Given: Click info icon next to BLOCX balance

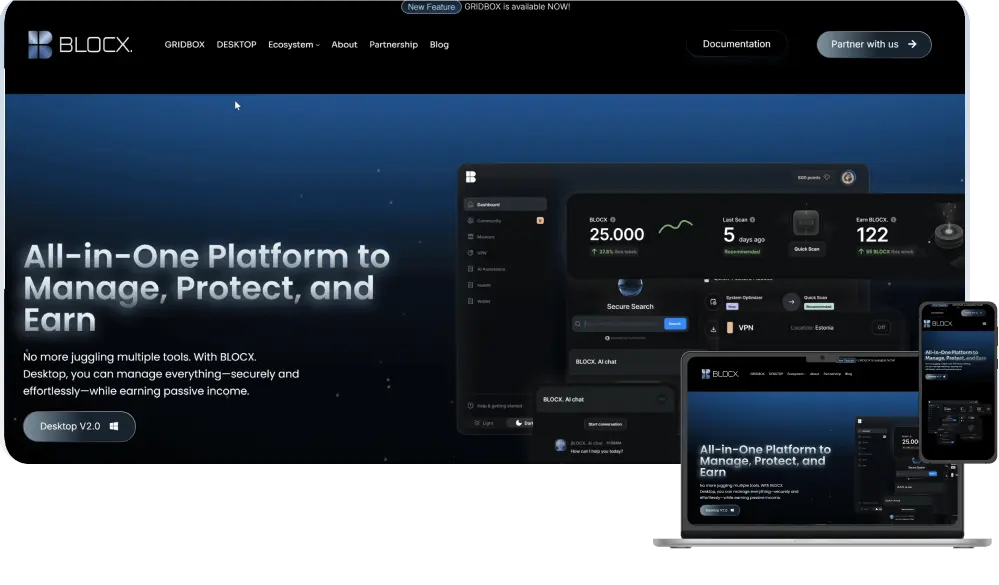Looking at the screenshot, I should (x=613, y=220).
